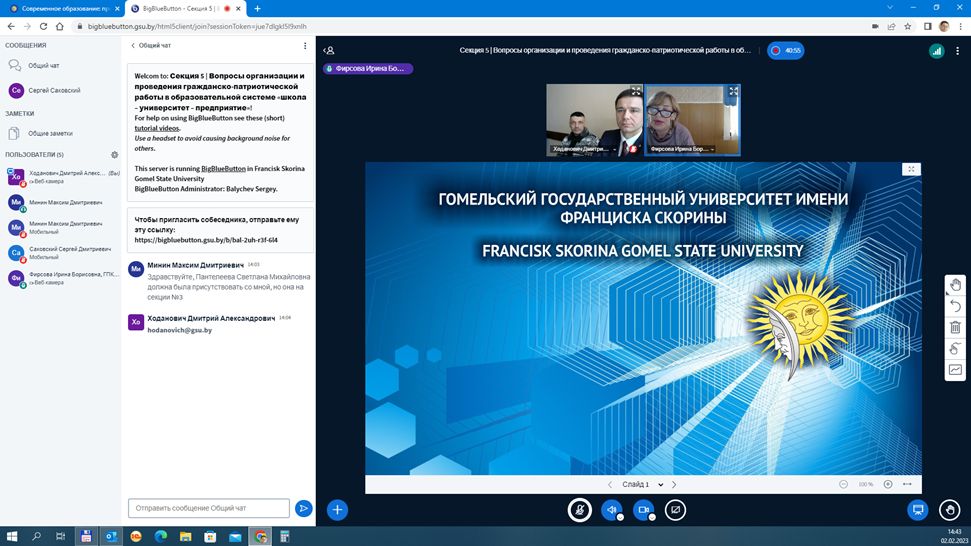Open the manage users gear icon
The height and width of the screenshot is (546, 971).
point(115,155)
